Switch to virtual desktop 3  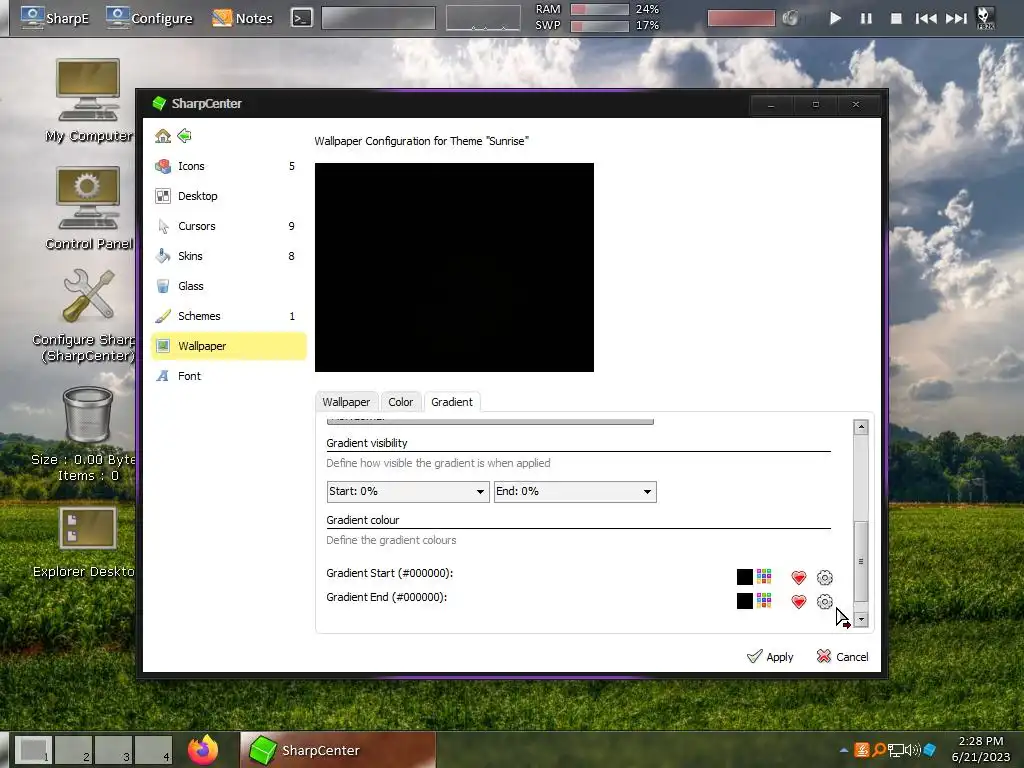[x=114, y=750]
